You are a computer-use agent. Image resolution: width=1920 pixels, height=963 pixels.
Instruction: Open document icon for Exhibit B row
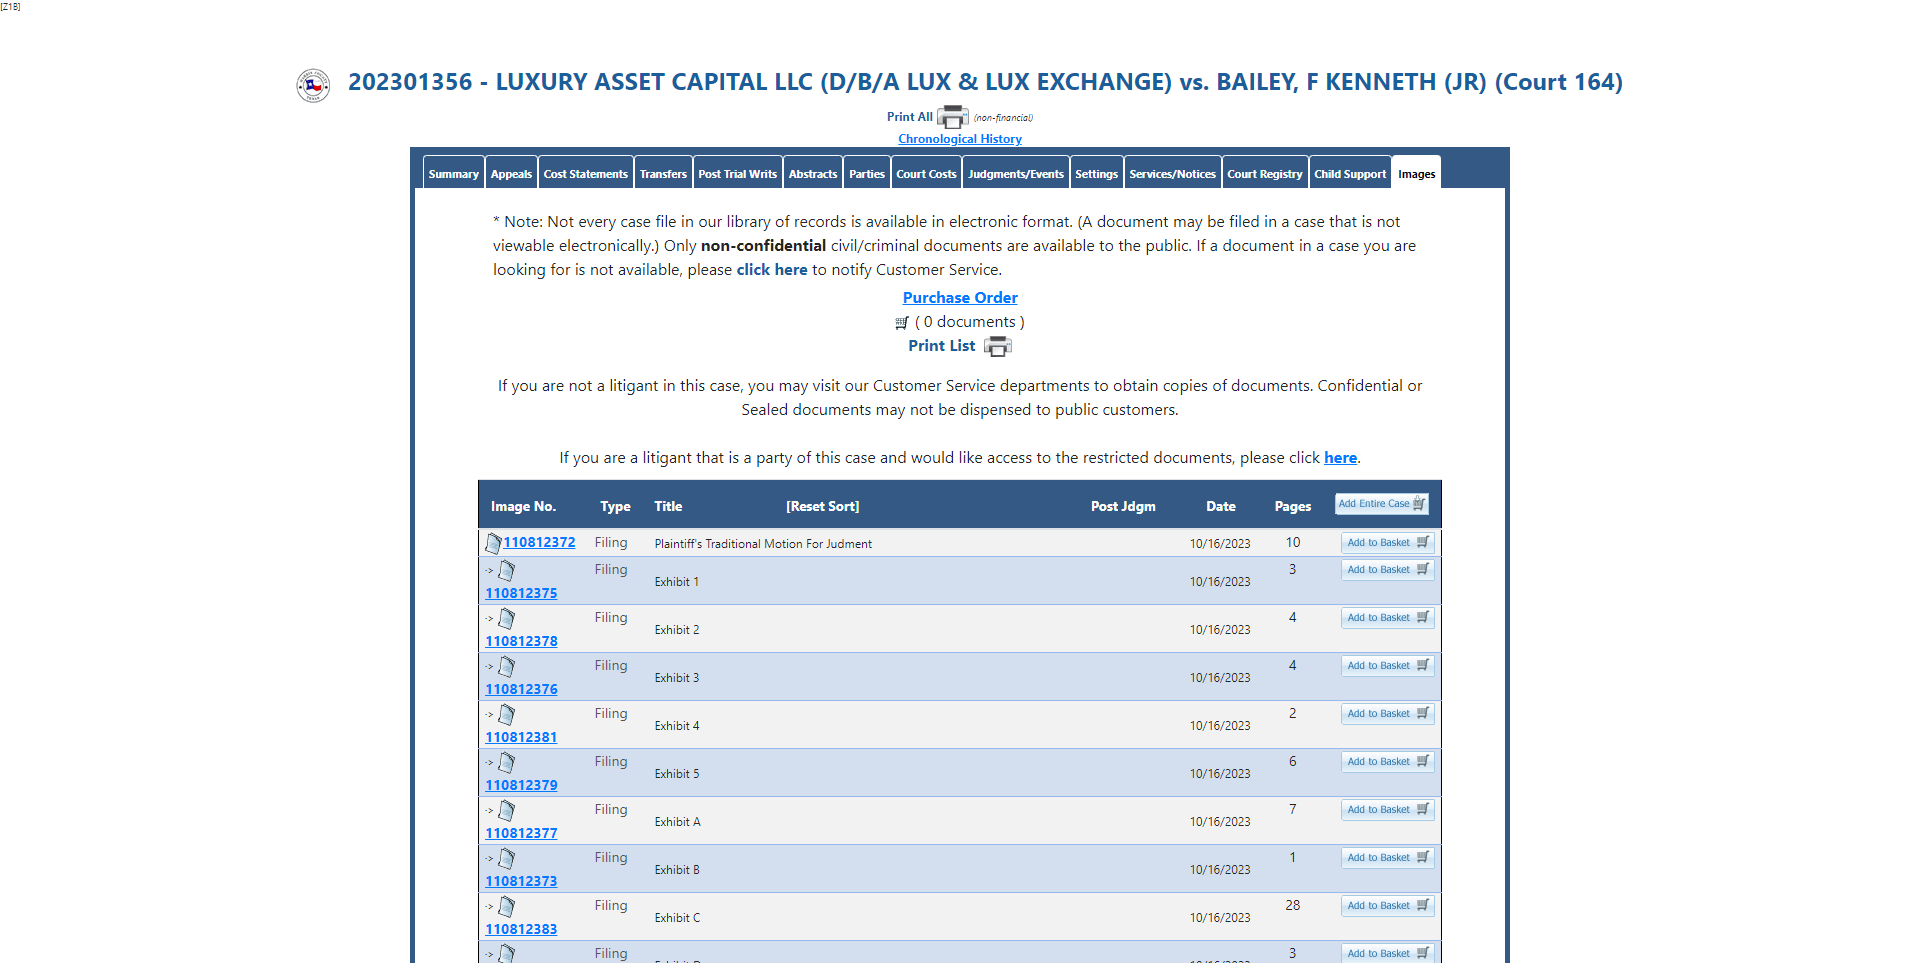tap(507, 858)
